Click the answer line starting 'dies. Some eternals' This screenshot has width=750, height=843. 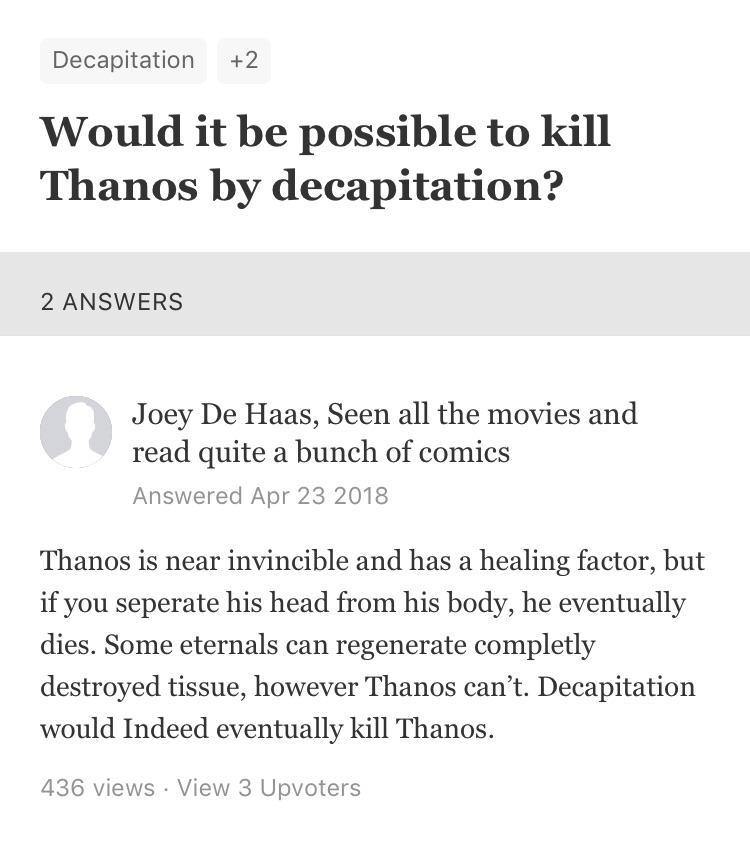317,645
